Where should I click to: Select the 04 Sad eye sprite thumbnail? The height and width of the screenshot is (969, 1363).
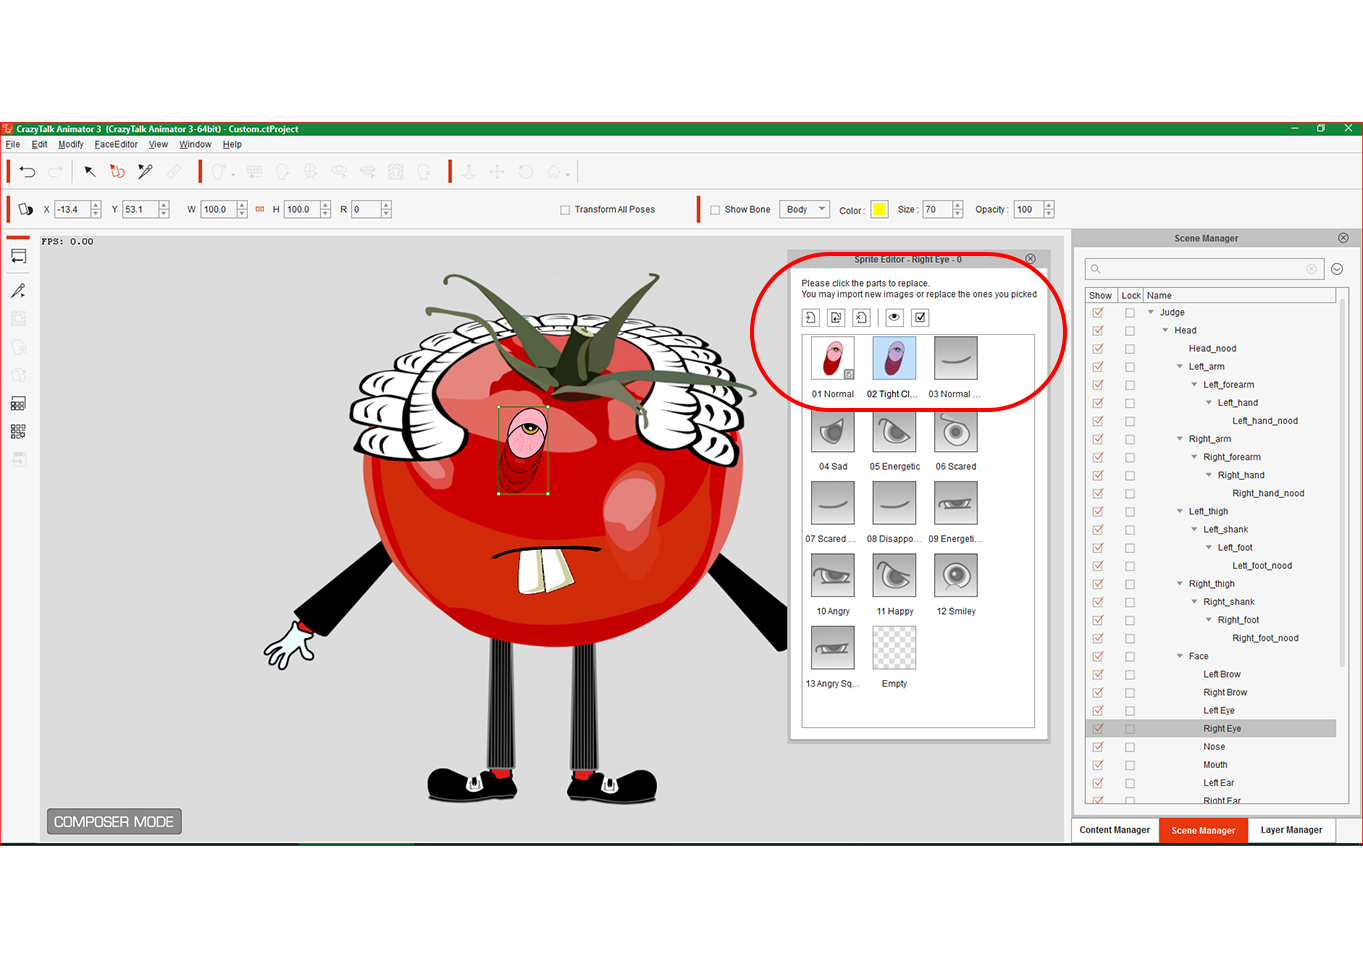pos(833,431)
